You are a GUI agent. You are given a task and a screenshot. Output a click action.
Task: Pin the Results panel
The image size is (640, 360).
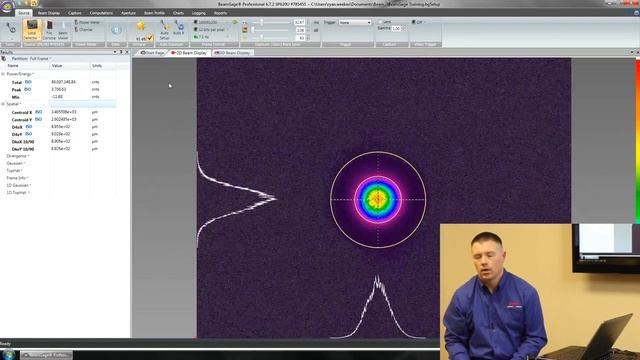tap(121, 52)
